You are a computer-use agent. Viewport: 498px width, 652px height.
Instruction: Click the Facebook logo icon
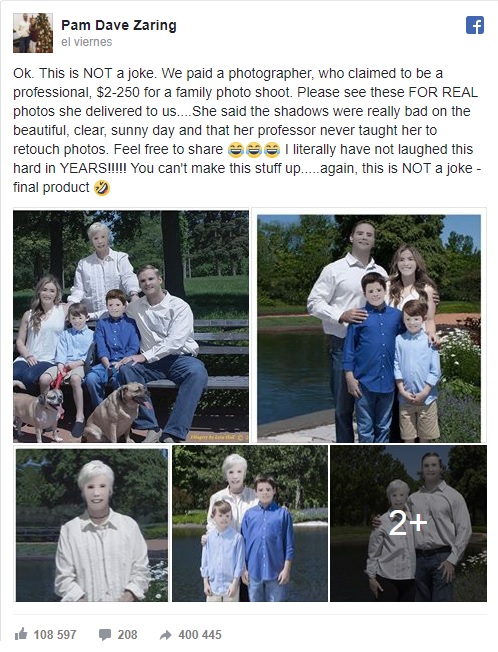tap(474, 25)
